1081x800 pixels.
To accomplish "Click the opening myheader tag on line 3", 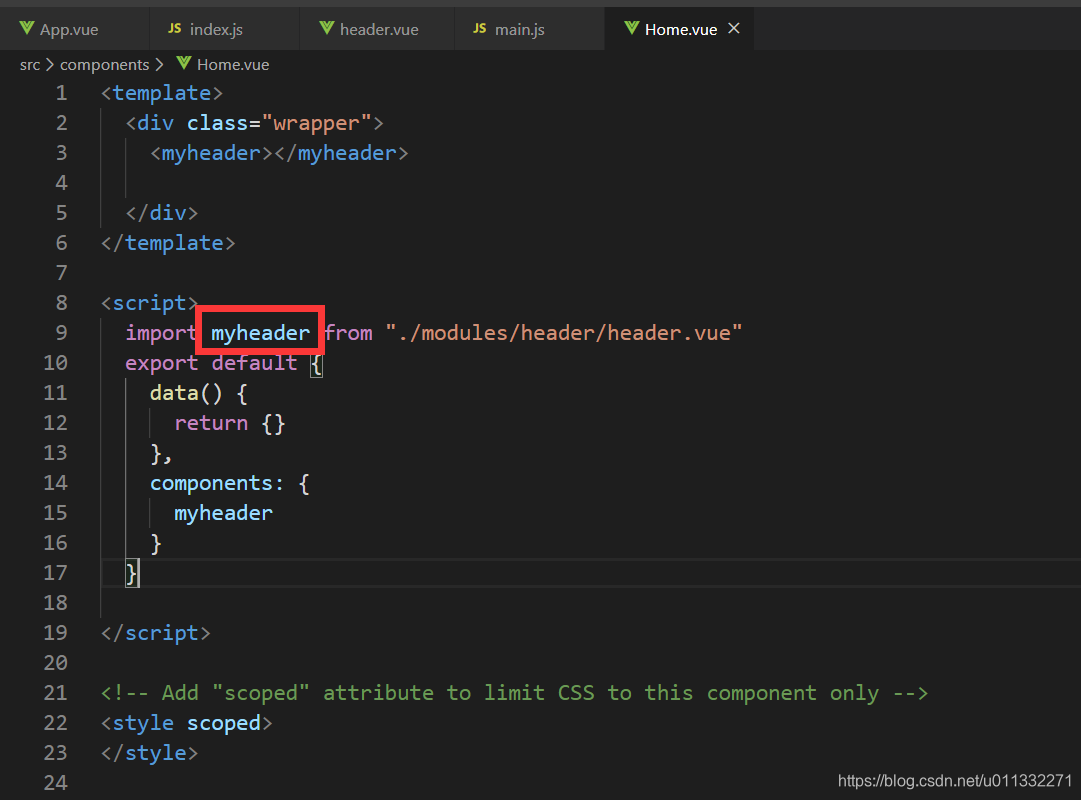I will pos(212,153).
